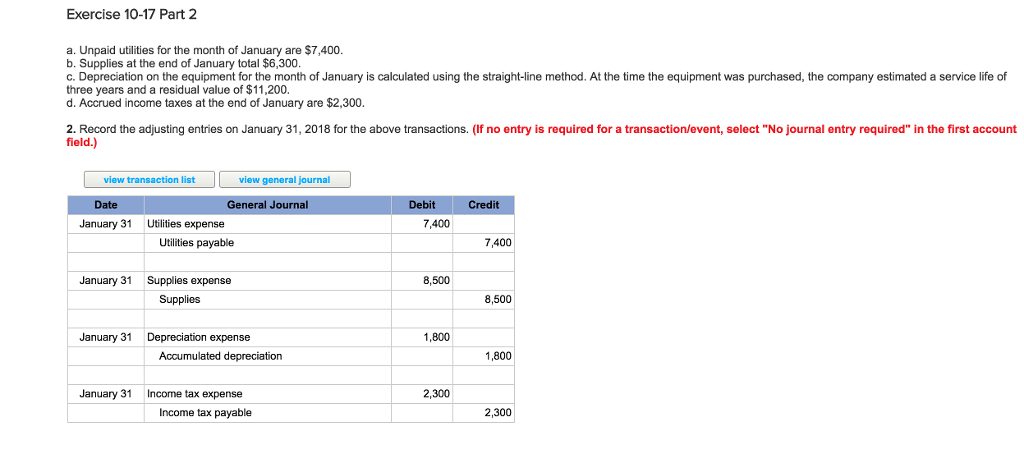Select the 7,400 debit amount cell
The width and height of the screenshot is (1024, 454).
click(x=422, y=224)
